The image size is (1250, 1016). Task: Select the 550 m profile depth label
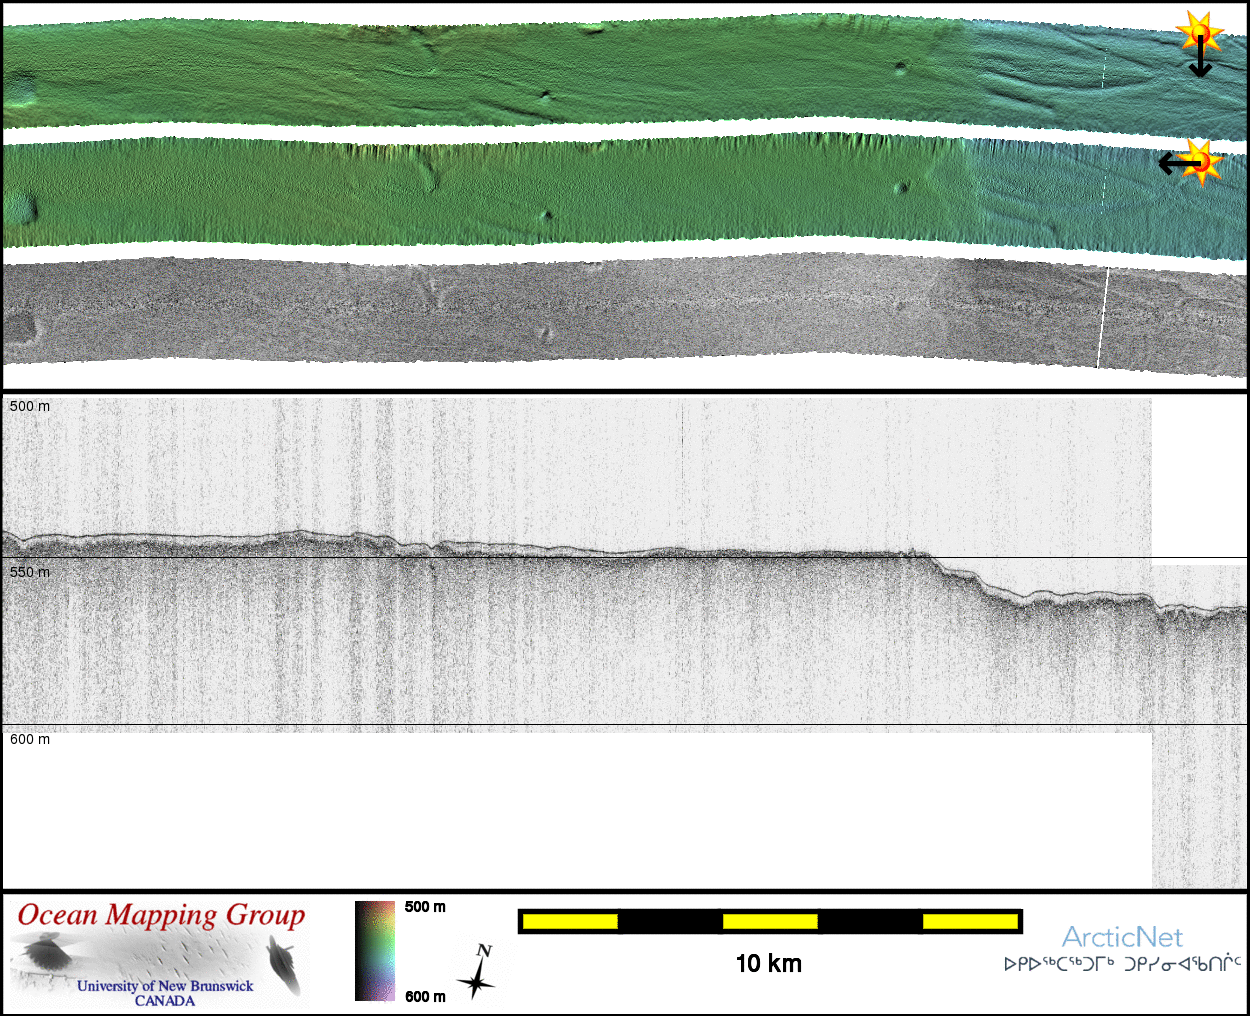30,573
